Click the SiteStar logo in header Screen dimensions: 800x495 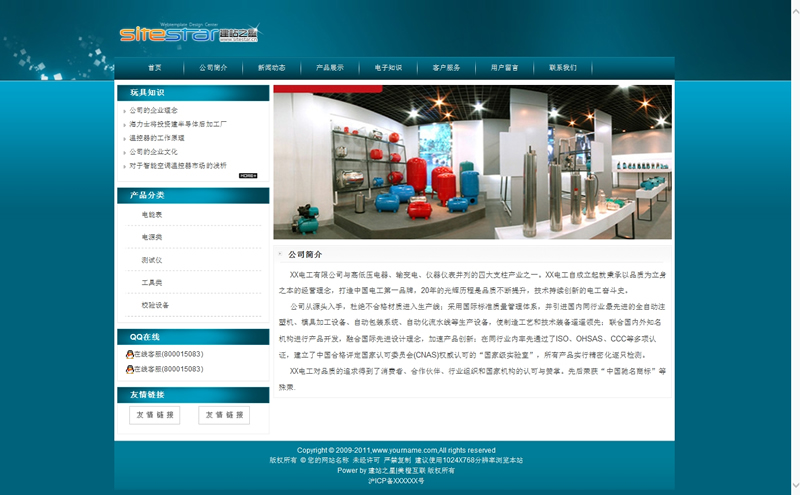pos(188,34)
